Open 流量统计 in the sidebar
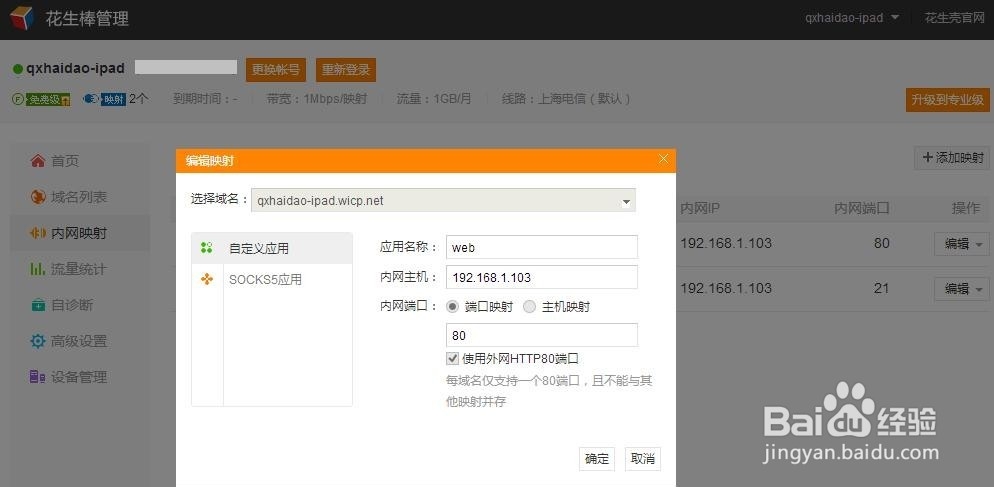The width and height of the screenshot is (994, 487). (x=80, y=269)
